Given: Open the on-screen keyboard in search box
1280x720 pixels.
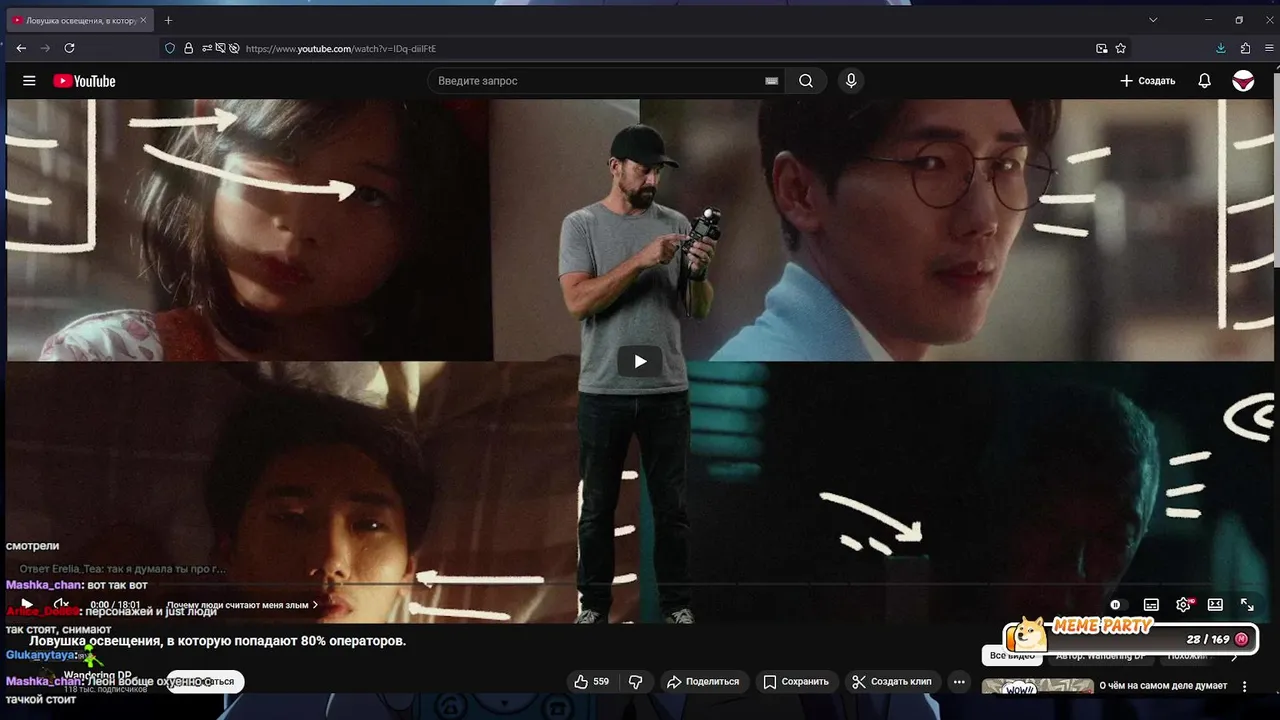Looking at the screenshot, I should point(772,81).
